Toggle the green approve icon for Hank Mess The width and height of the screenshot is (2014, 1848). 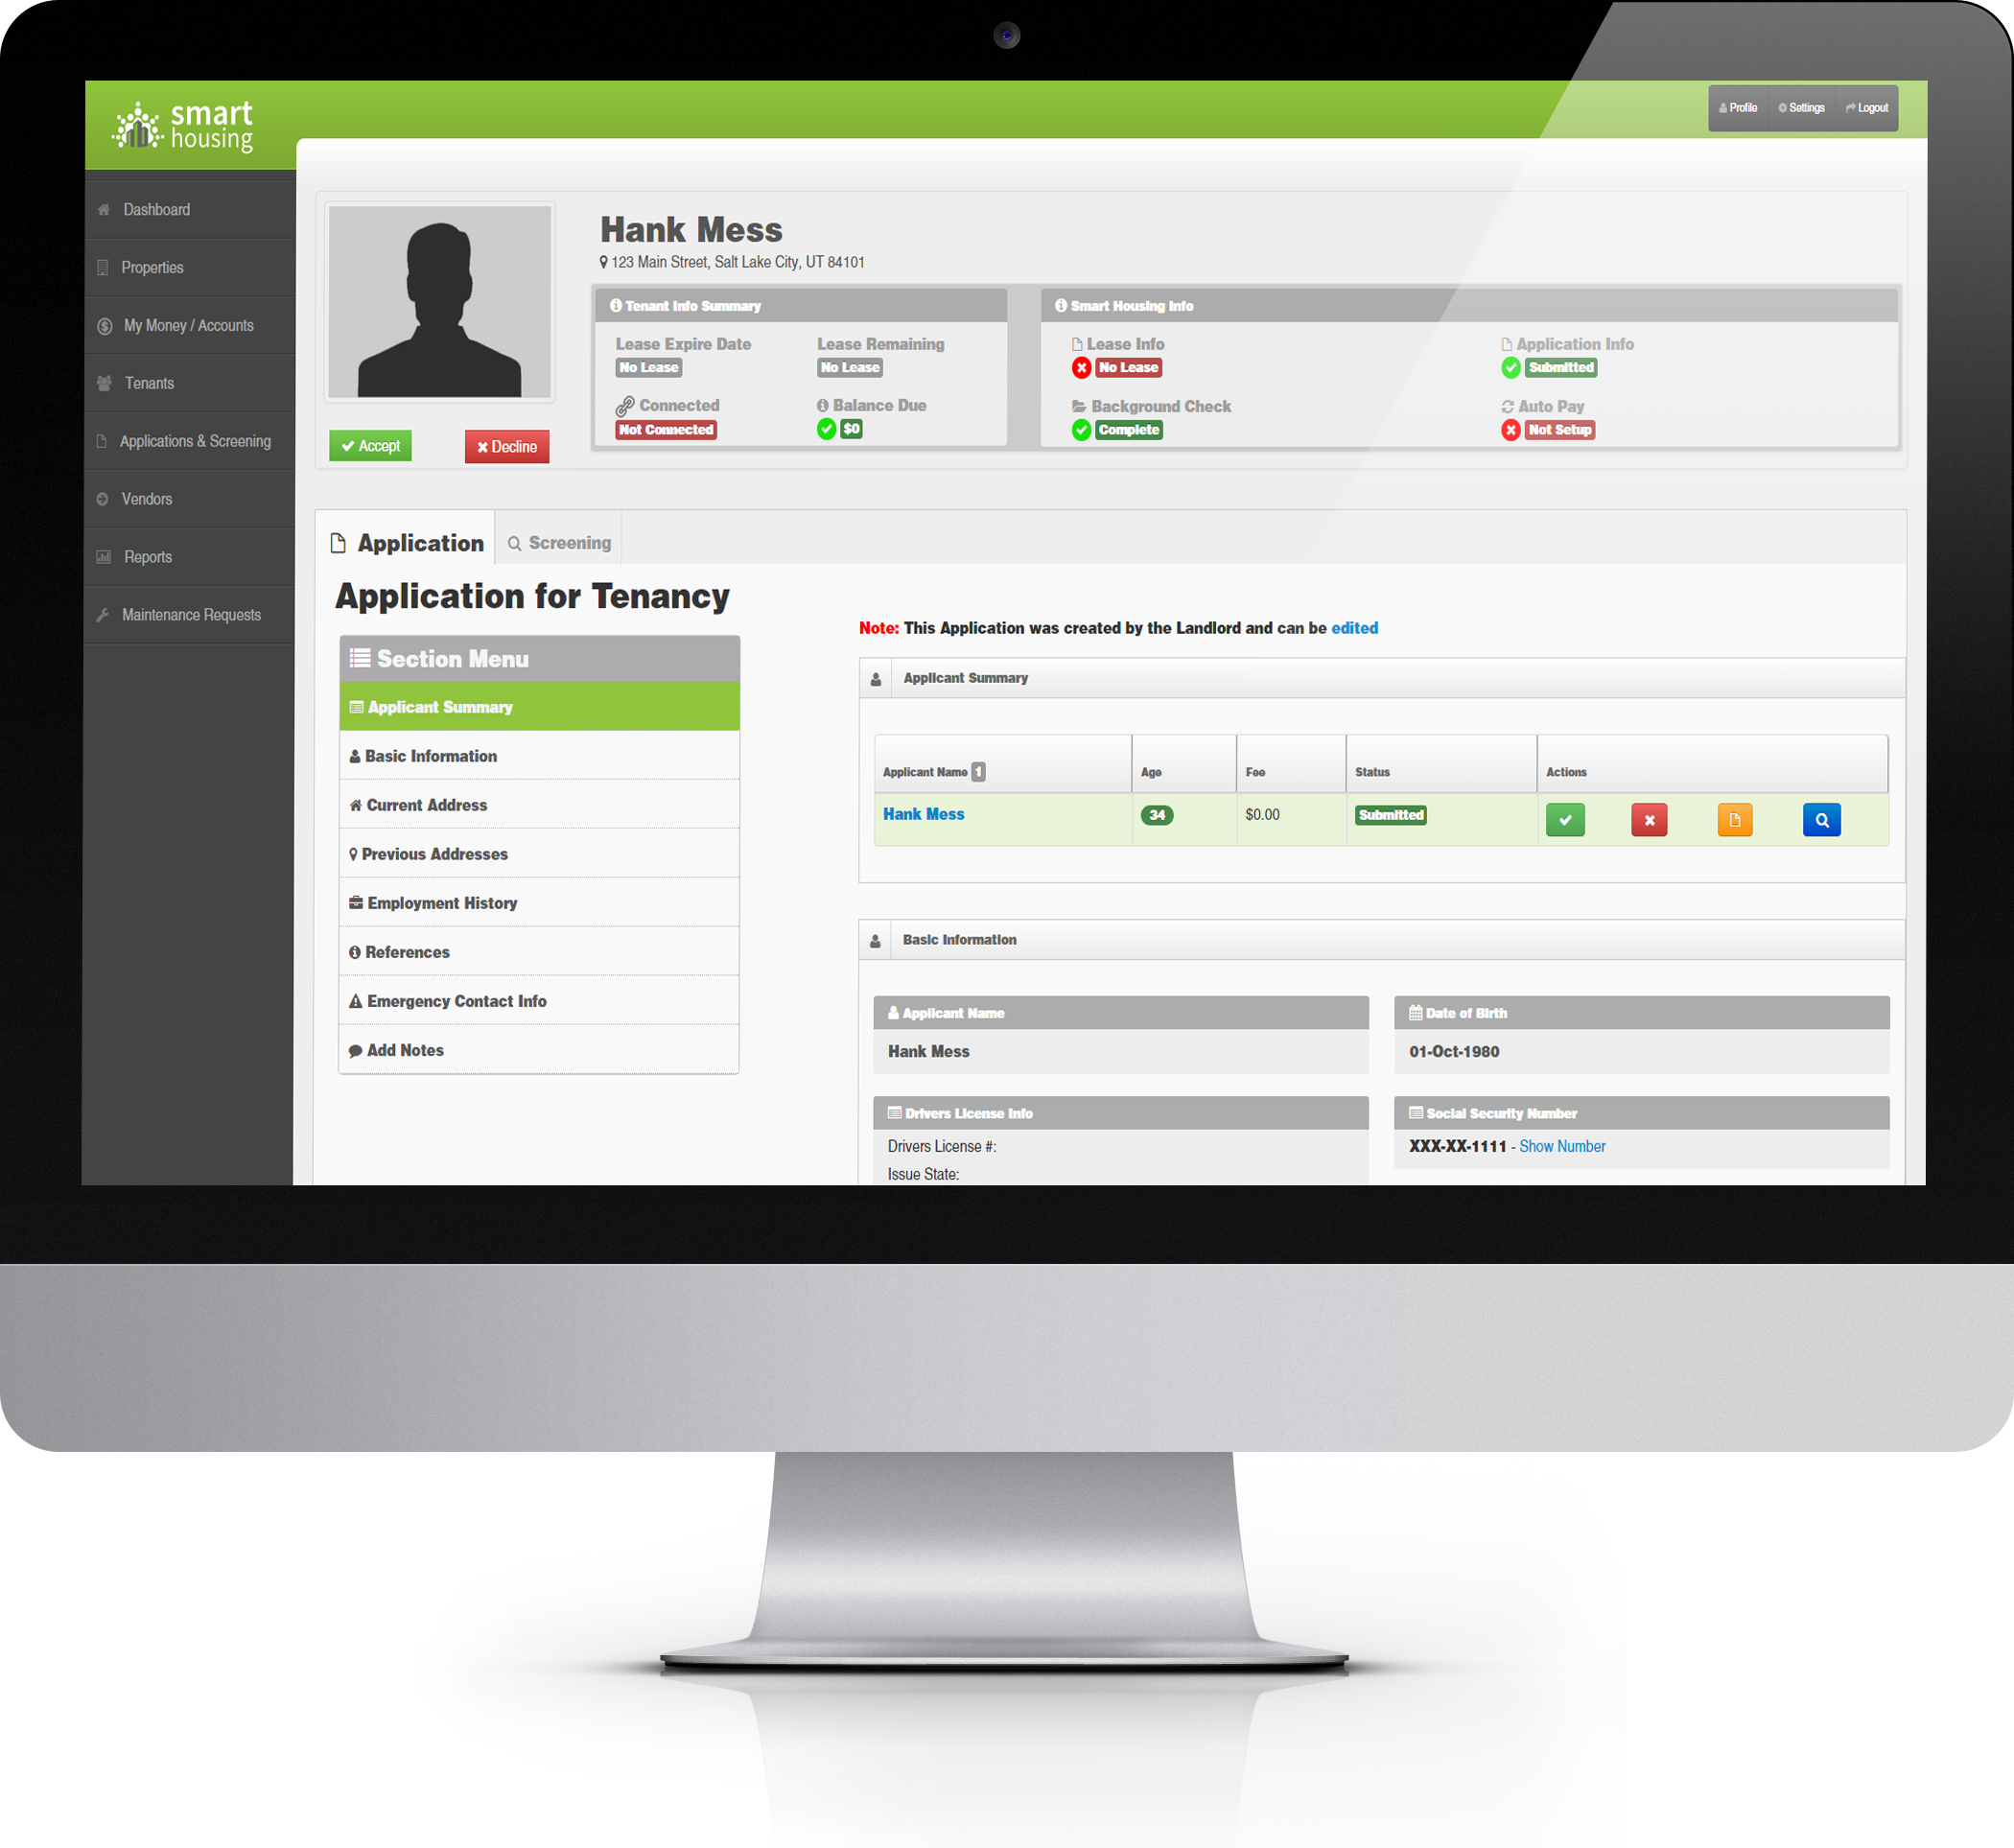click(x=1567, y=820)
